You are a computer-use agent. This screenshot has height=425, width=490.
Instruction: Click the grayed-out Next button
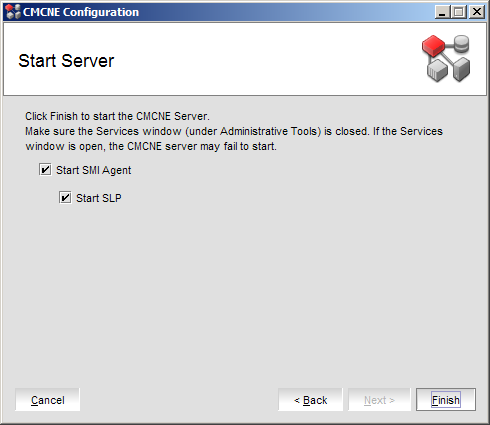[x=379, y=399]
